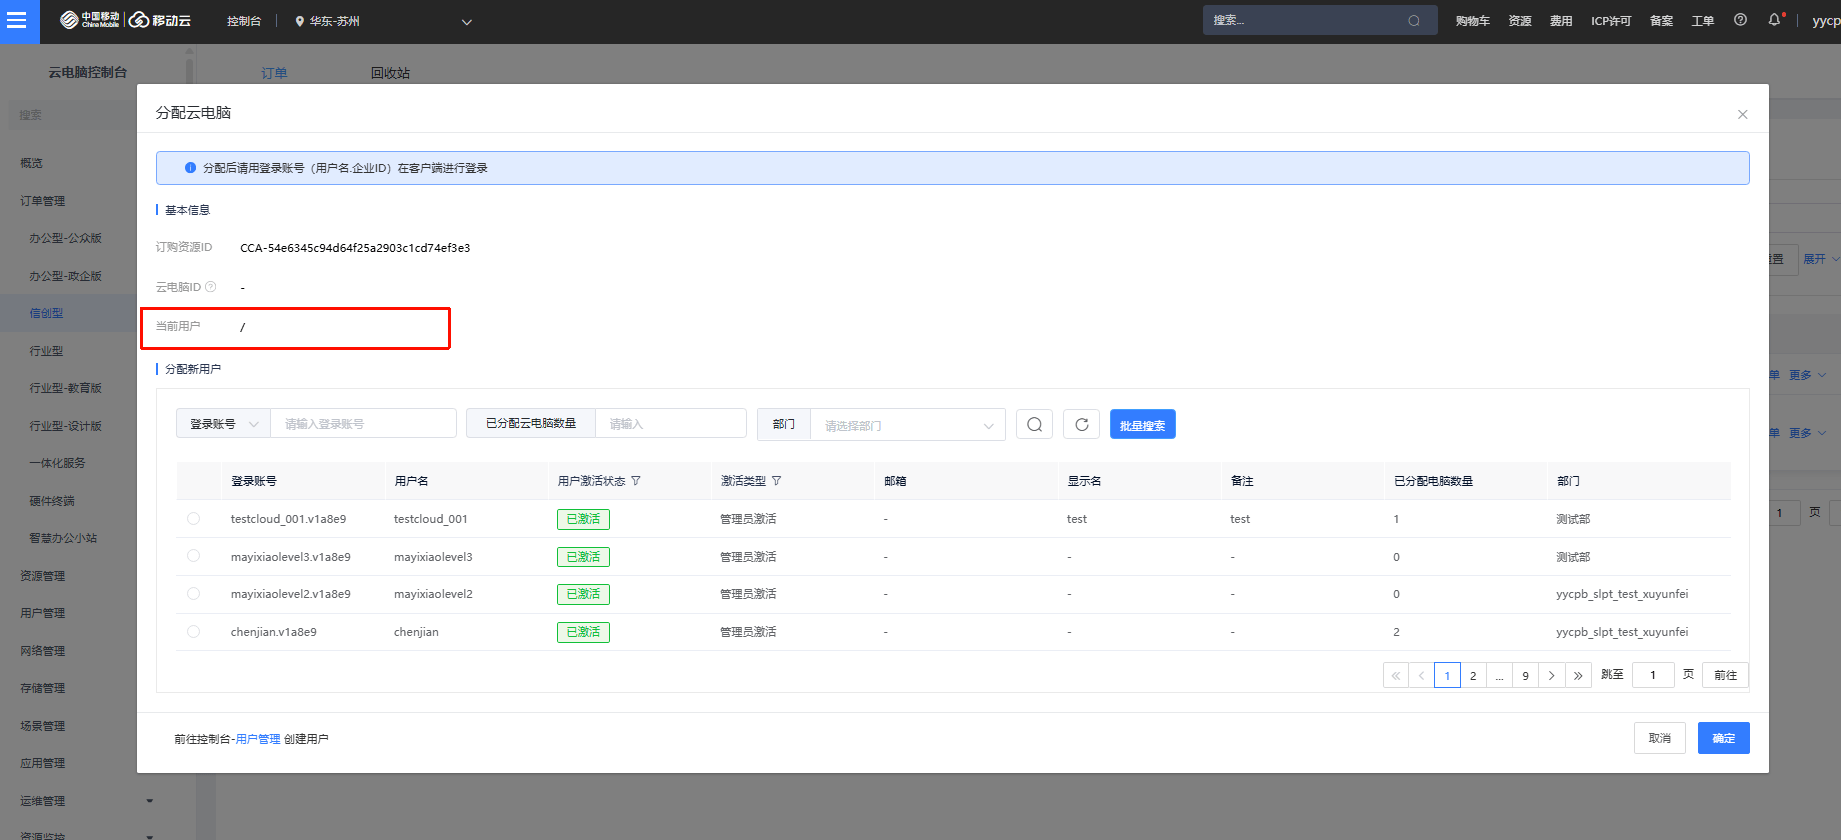Viewport: 1841px width, 840px height.
Task: Select 概览 in the sidebar
Action: tap(31, 163)
